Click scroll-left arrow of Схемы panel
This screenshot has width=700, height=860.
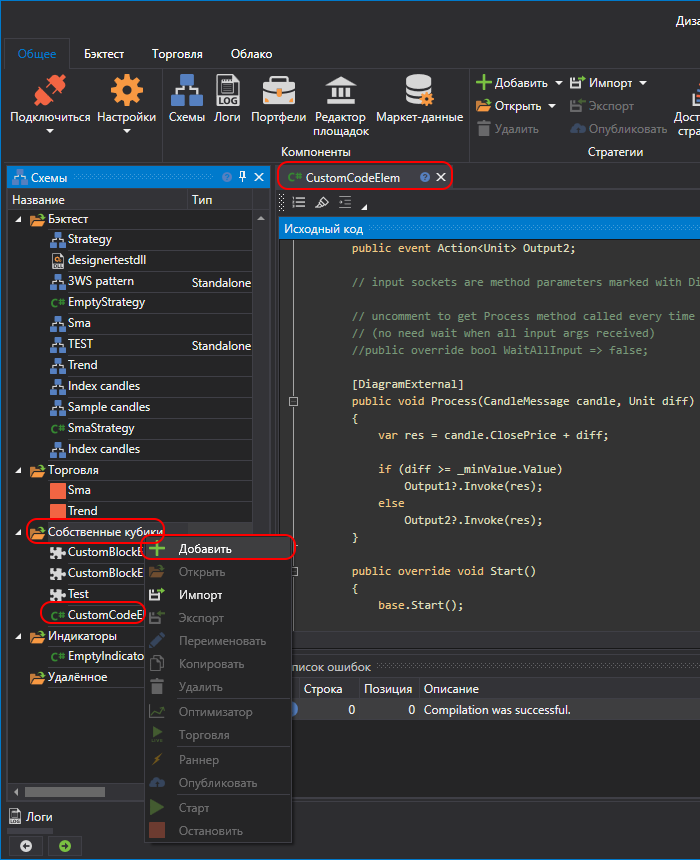(x=16, y=792)
